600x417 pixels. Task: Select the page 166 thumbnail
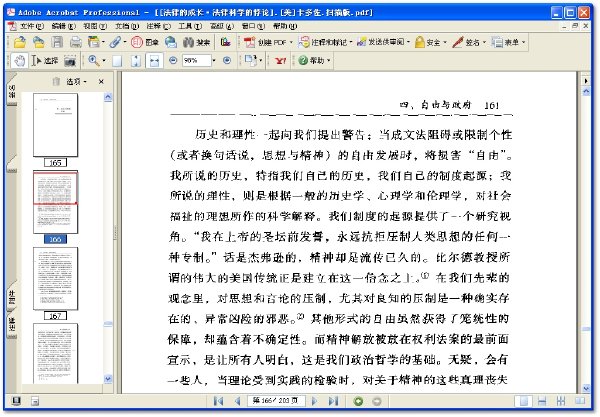coord(55,202)
